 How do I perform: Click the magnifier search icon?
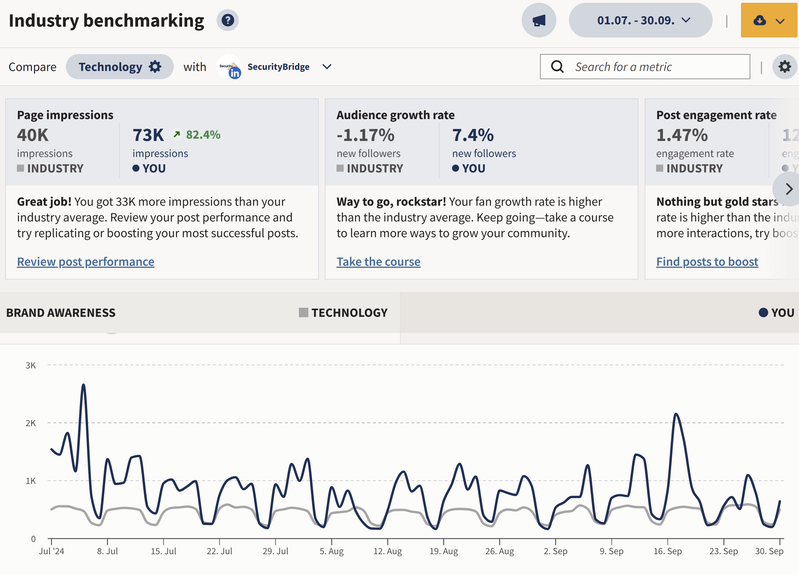pyautogui.click(x=557, y=67)
